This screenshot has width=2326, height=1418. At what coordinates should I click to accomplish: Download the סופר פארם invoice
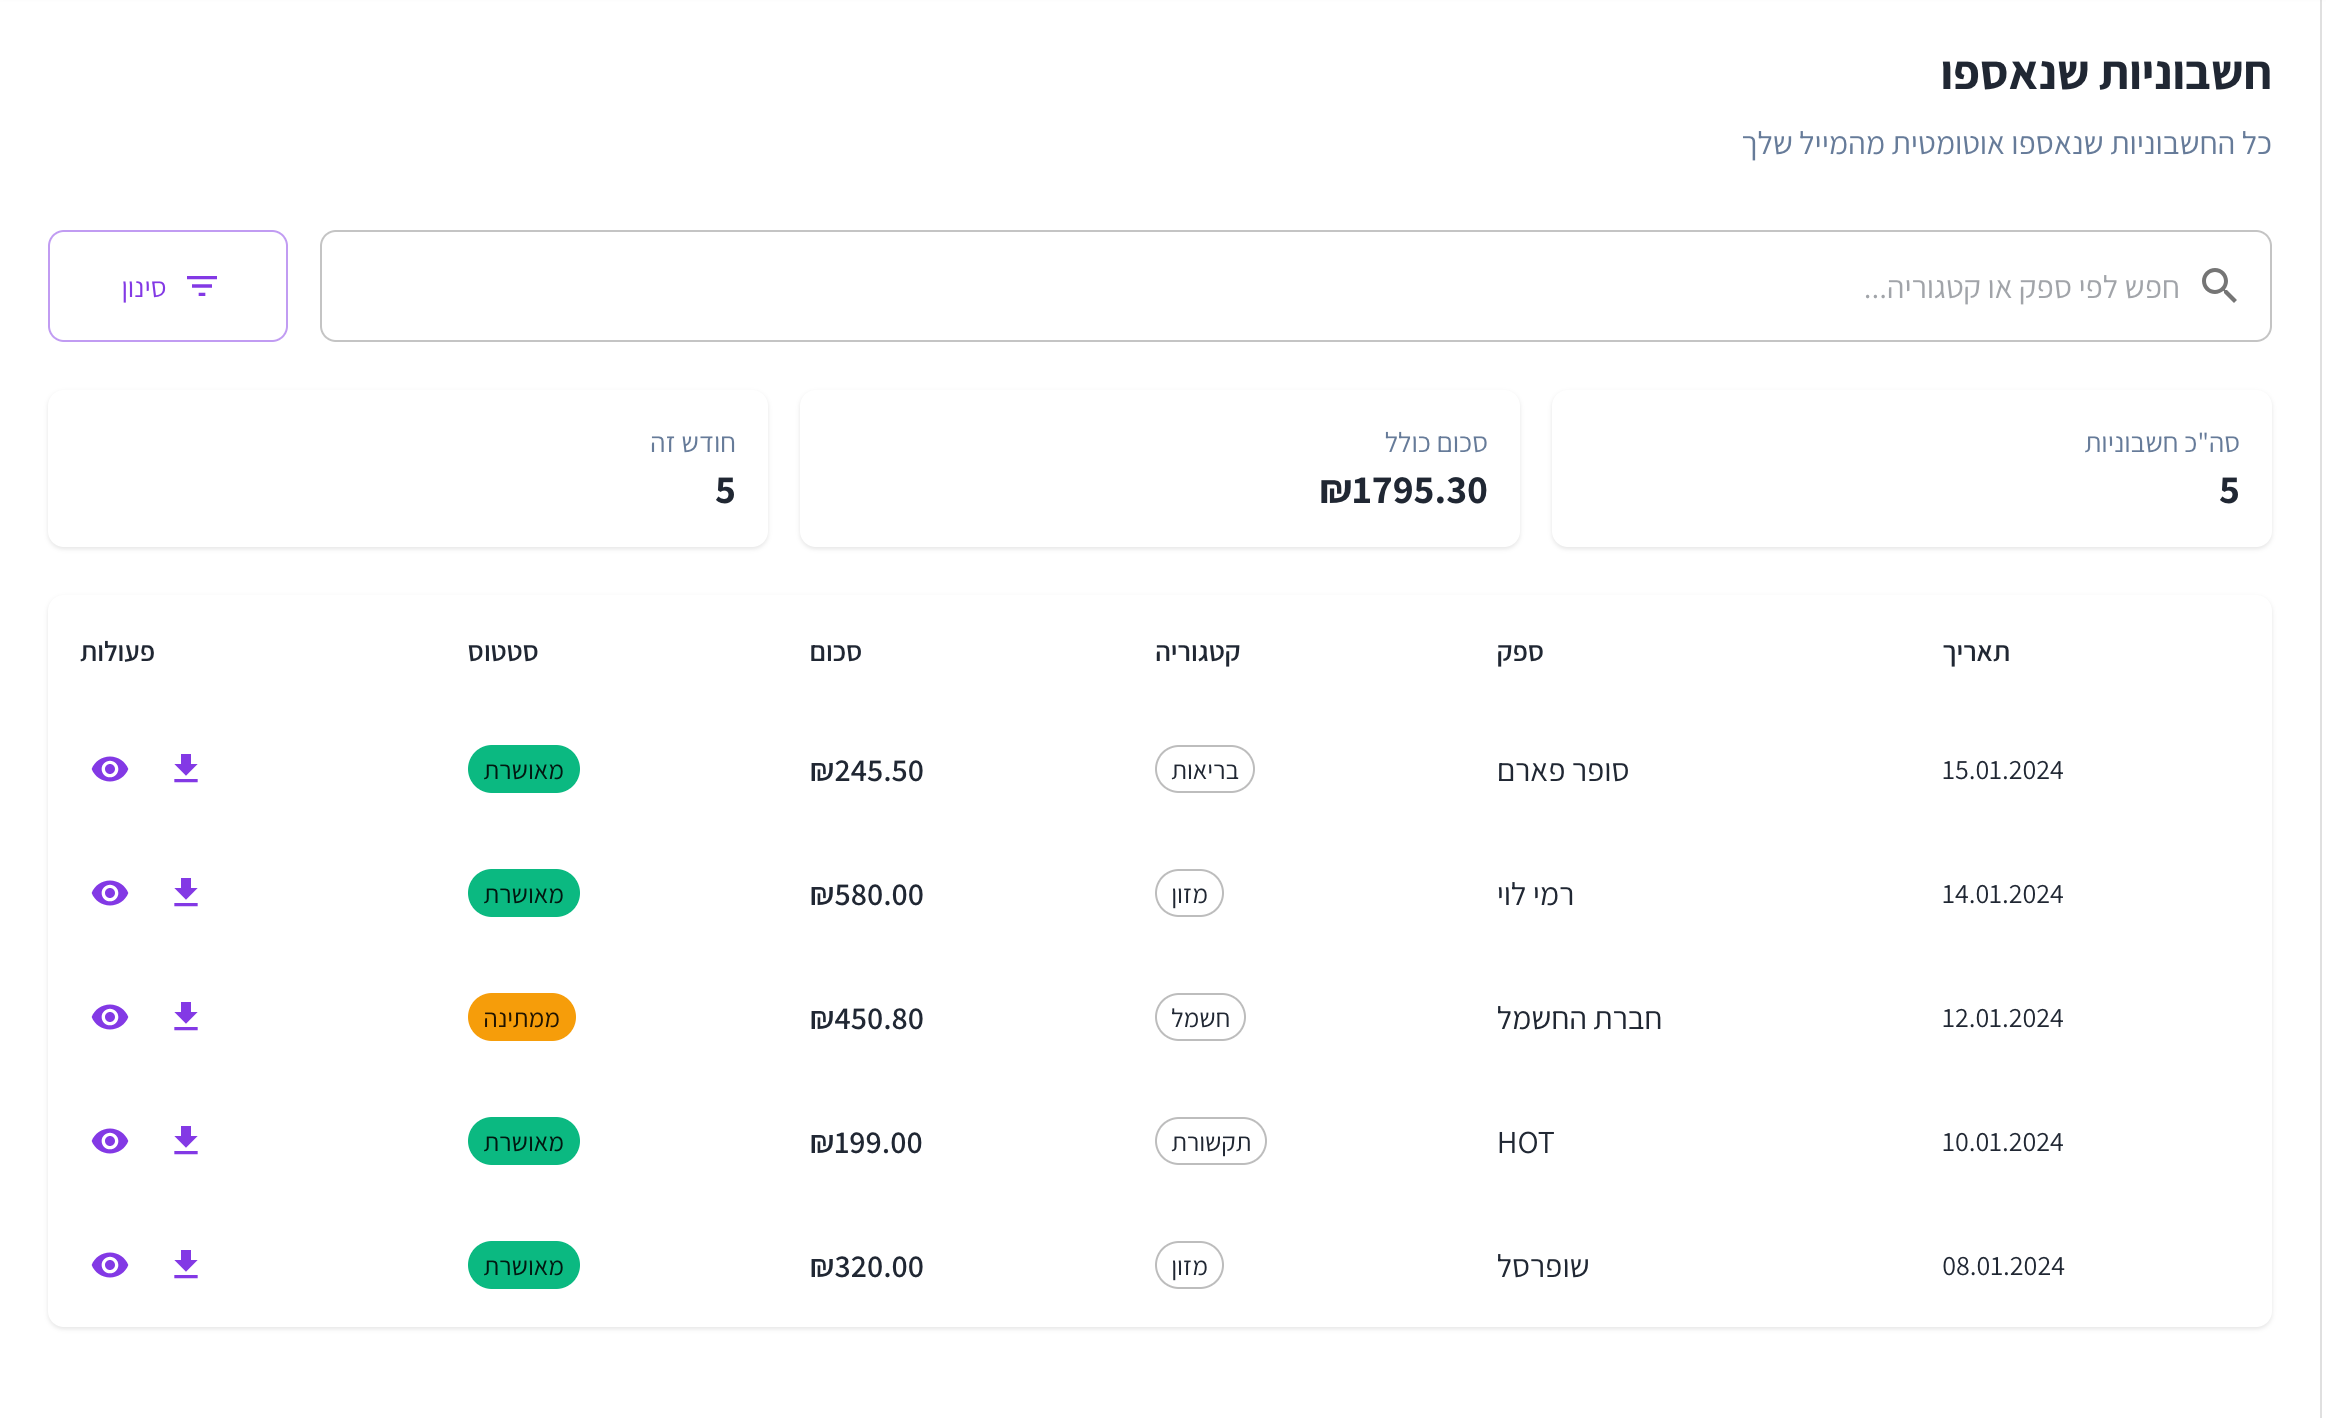tap(186, 769)
